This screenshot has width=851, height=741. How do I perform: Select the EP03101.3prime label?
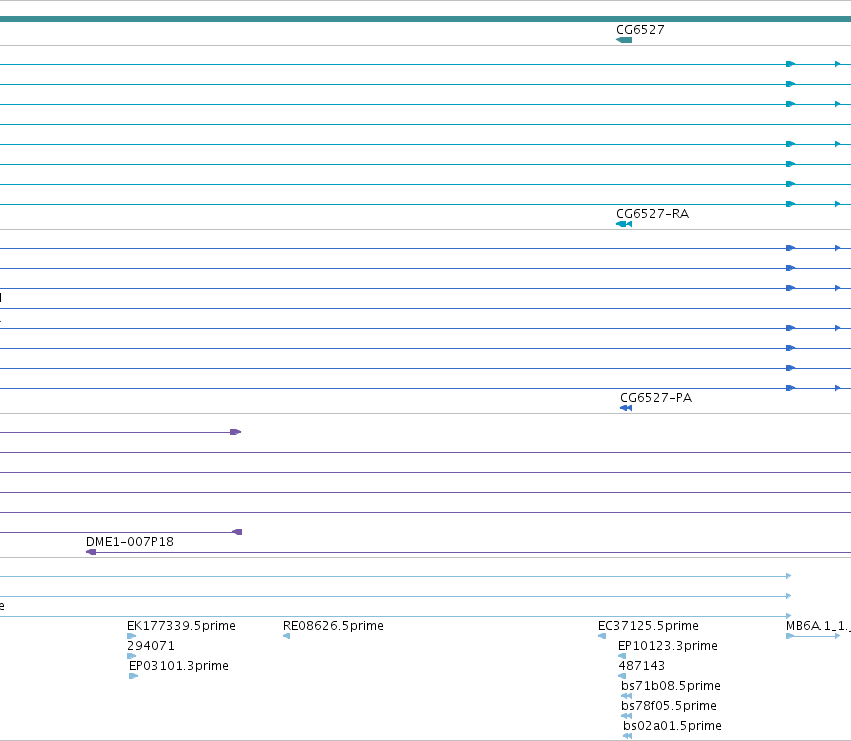[x=179, y=666]
